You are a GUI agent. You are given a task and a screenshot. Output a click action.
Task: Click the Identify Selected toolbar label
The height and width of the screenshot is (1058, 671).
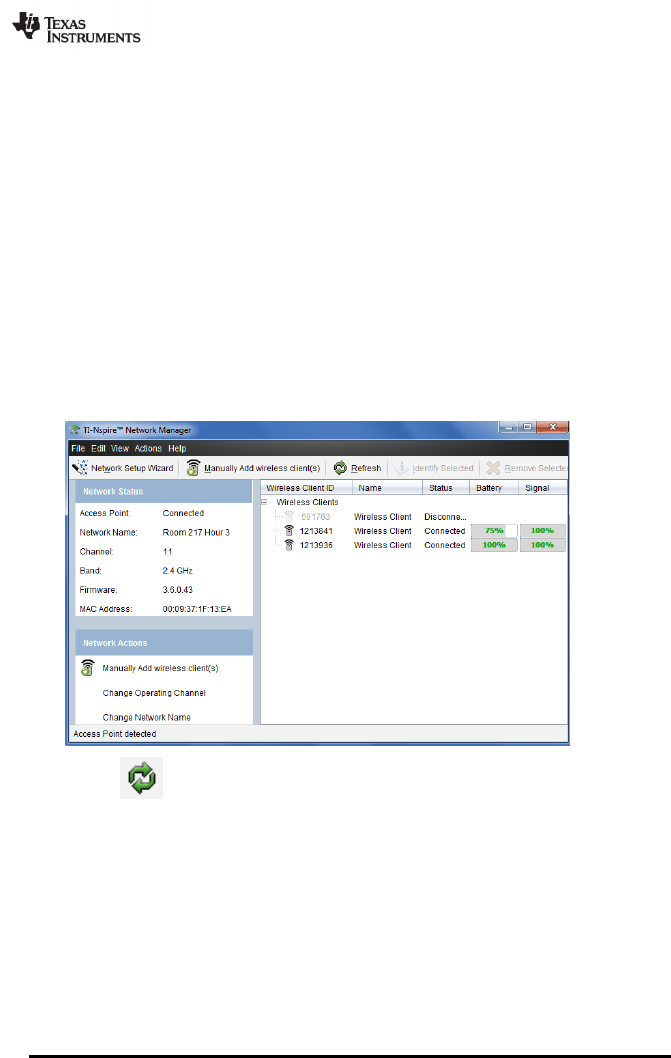[443, 468]
